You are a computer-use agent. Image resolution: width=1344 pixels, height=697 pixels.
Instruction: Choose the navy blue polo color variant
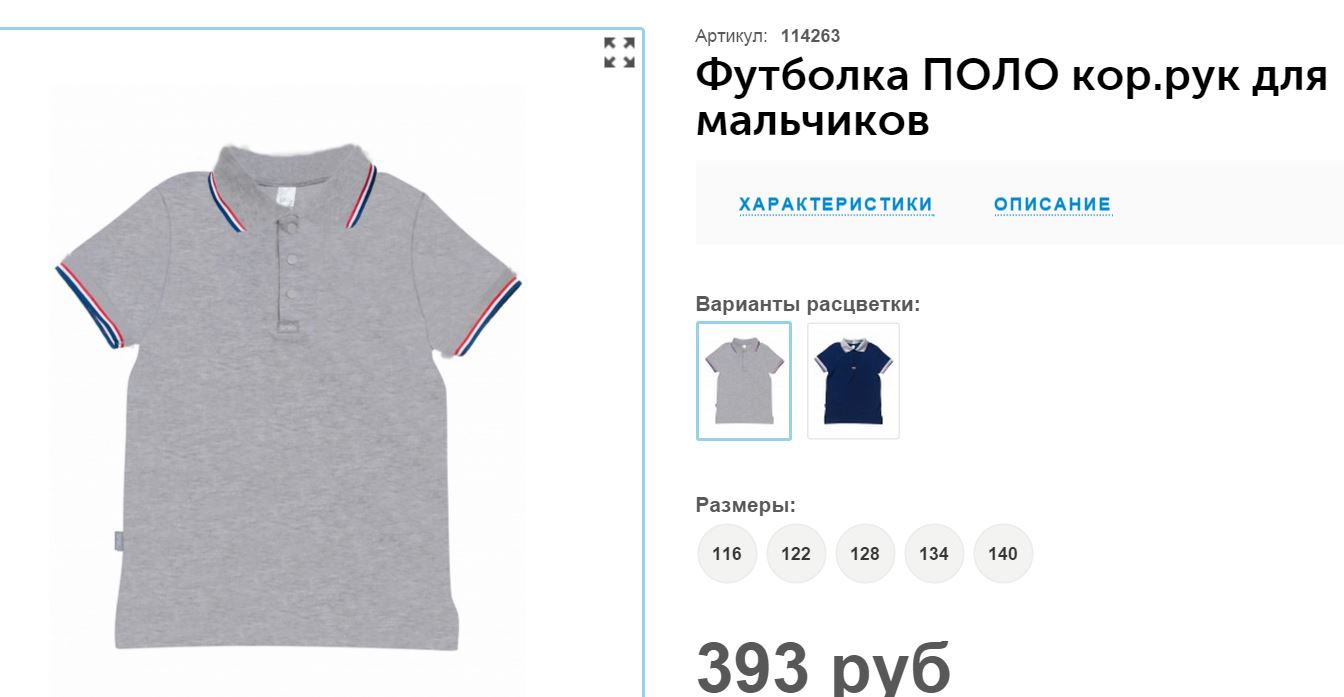coord(853,380)
